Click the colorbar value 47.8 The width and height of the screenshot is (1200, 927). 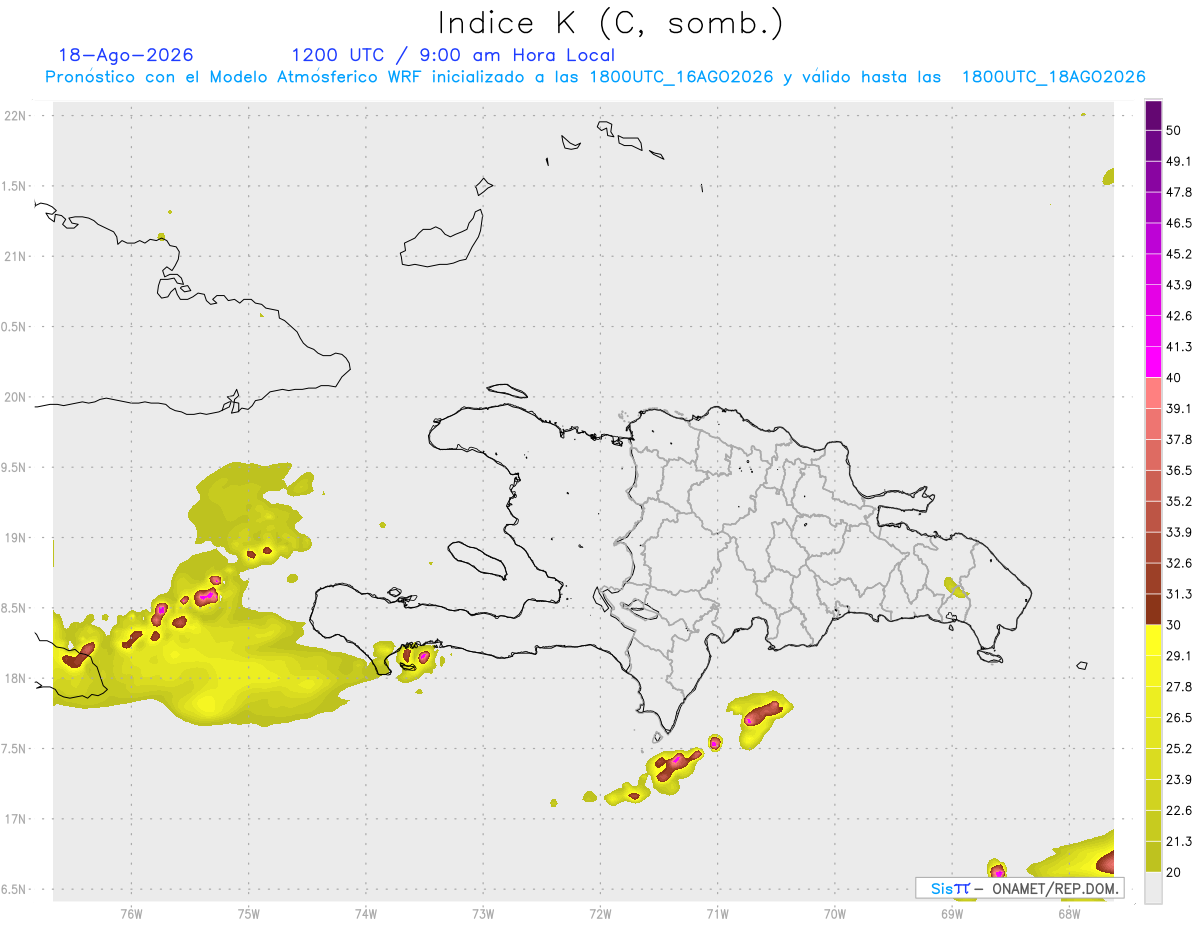(1179, 192)
